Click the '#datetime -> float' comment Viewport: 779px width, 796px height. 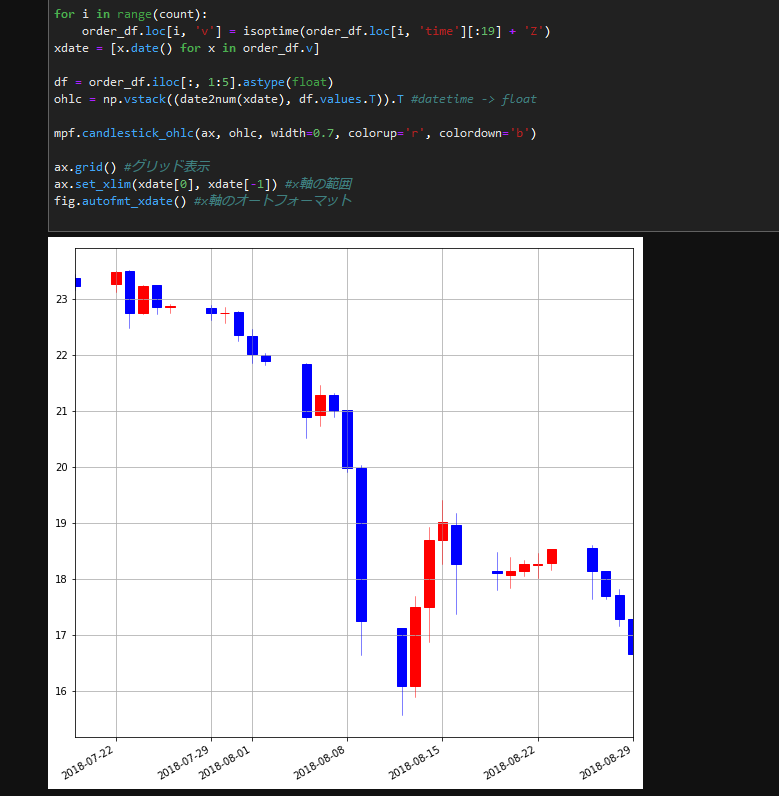pyautogui.click(x=473, y=99)
